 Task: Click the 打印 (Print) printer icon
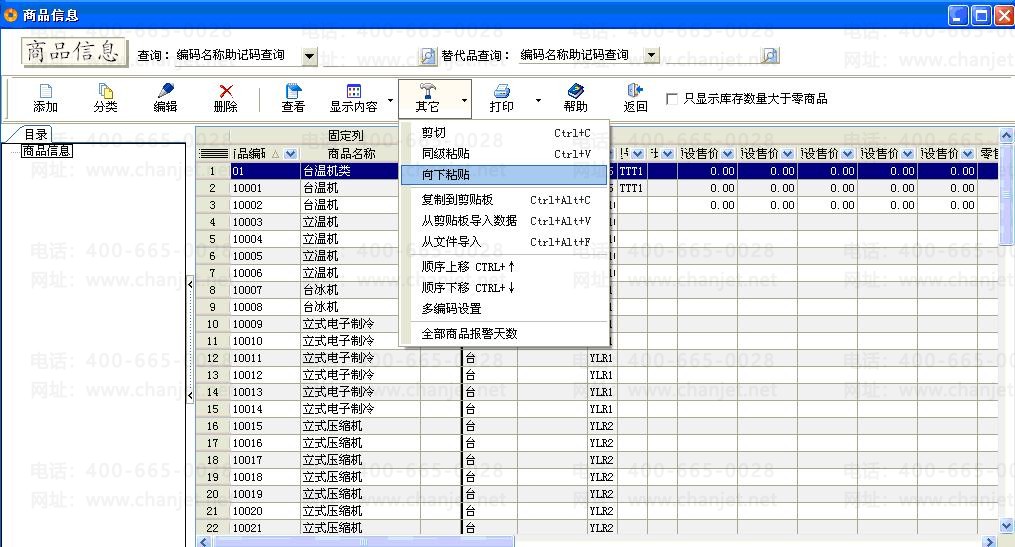tap(501, 92)
